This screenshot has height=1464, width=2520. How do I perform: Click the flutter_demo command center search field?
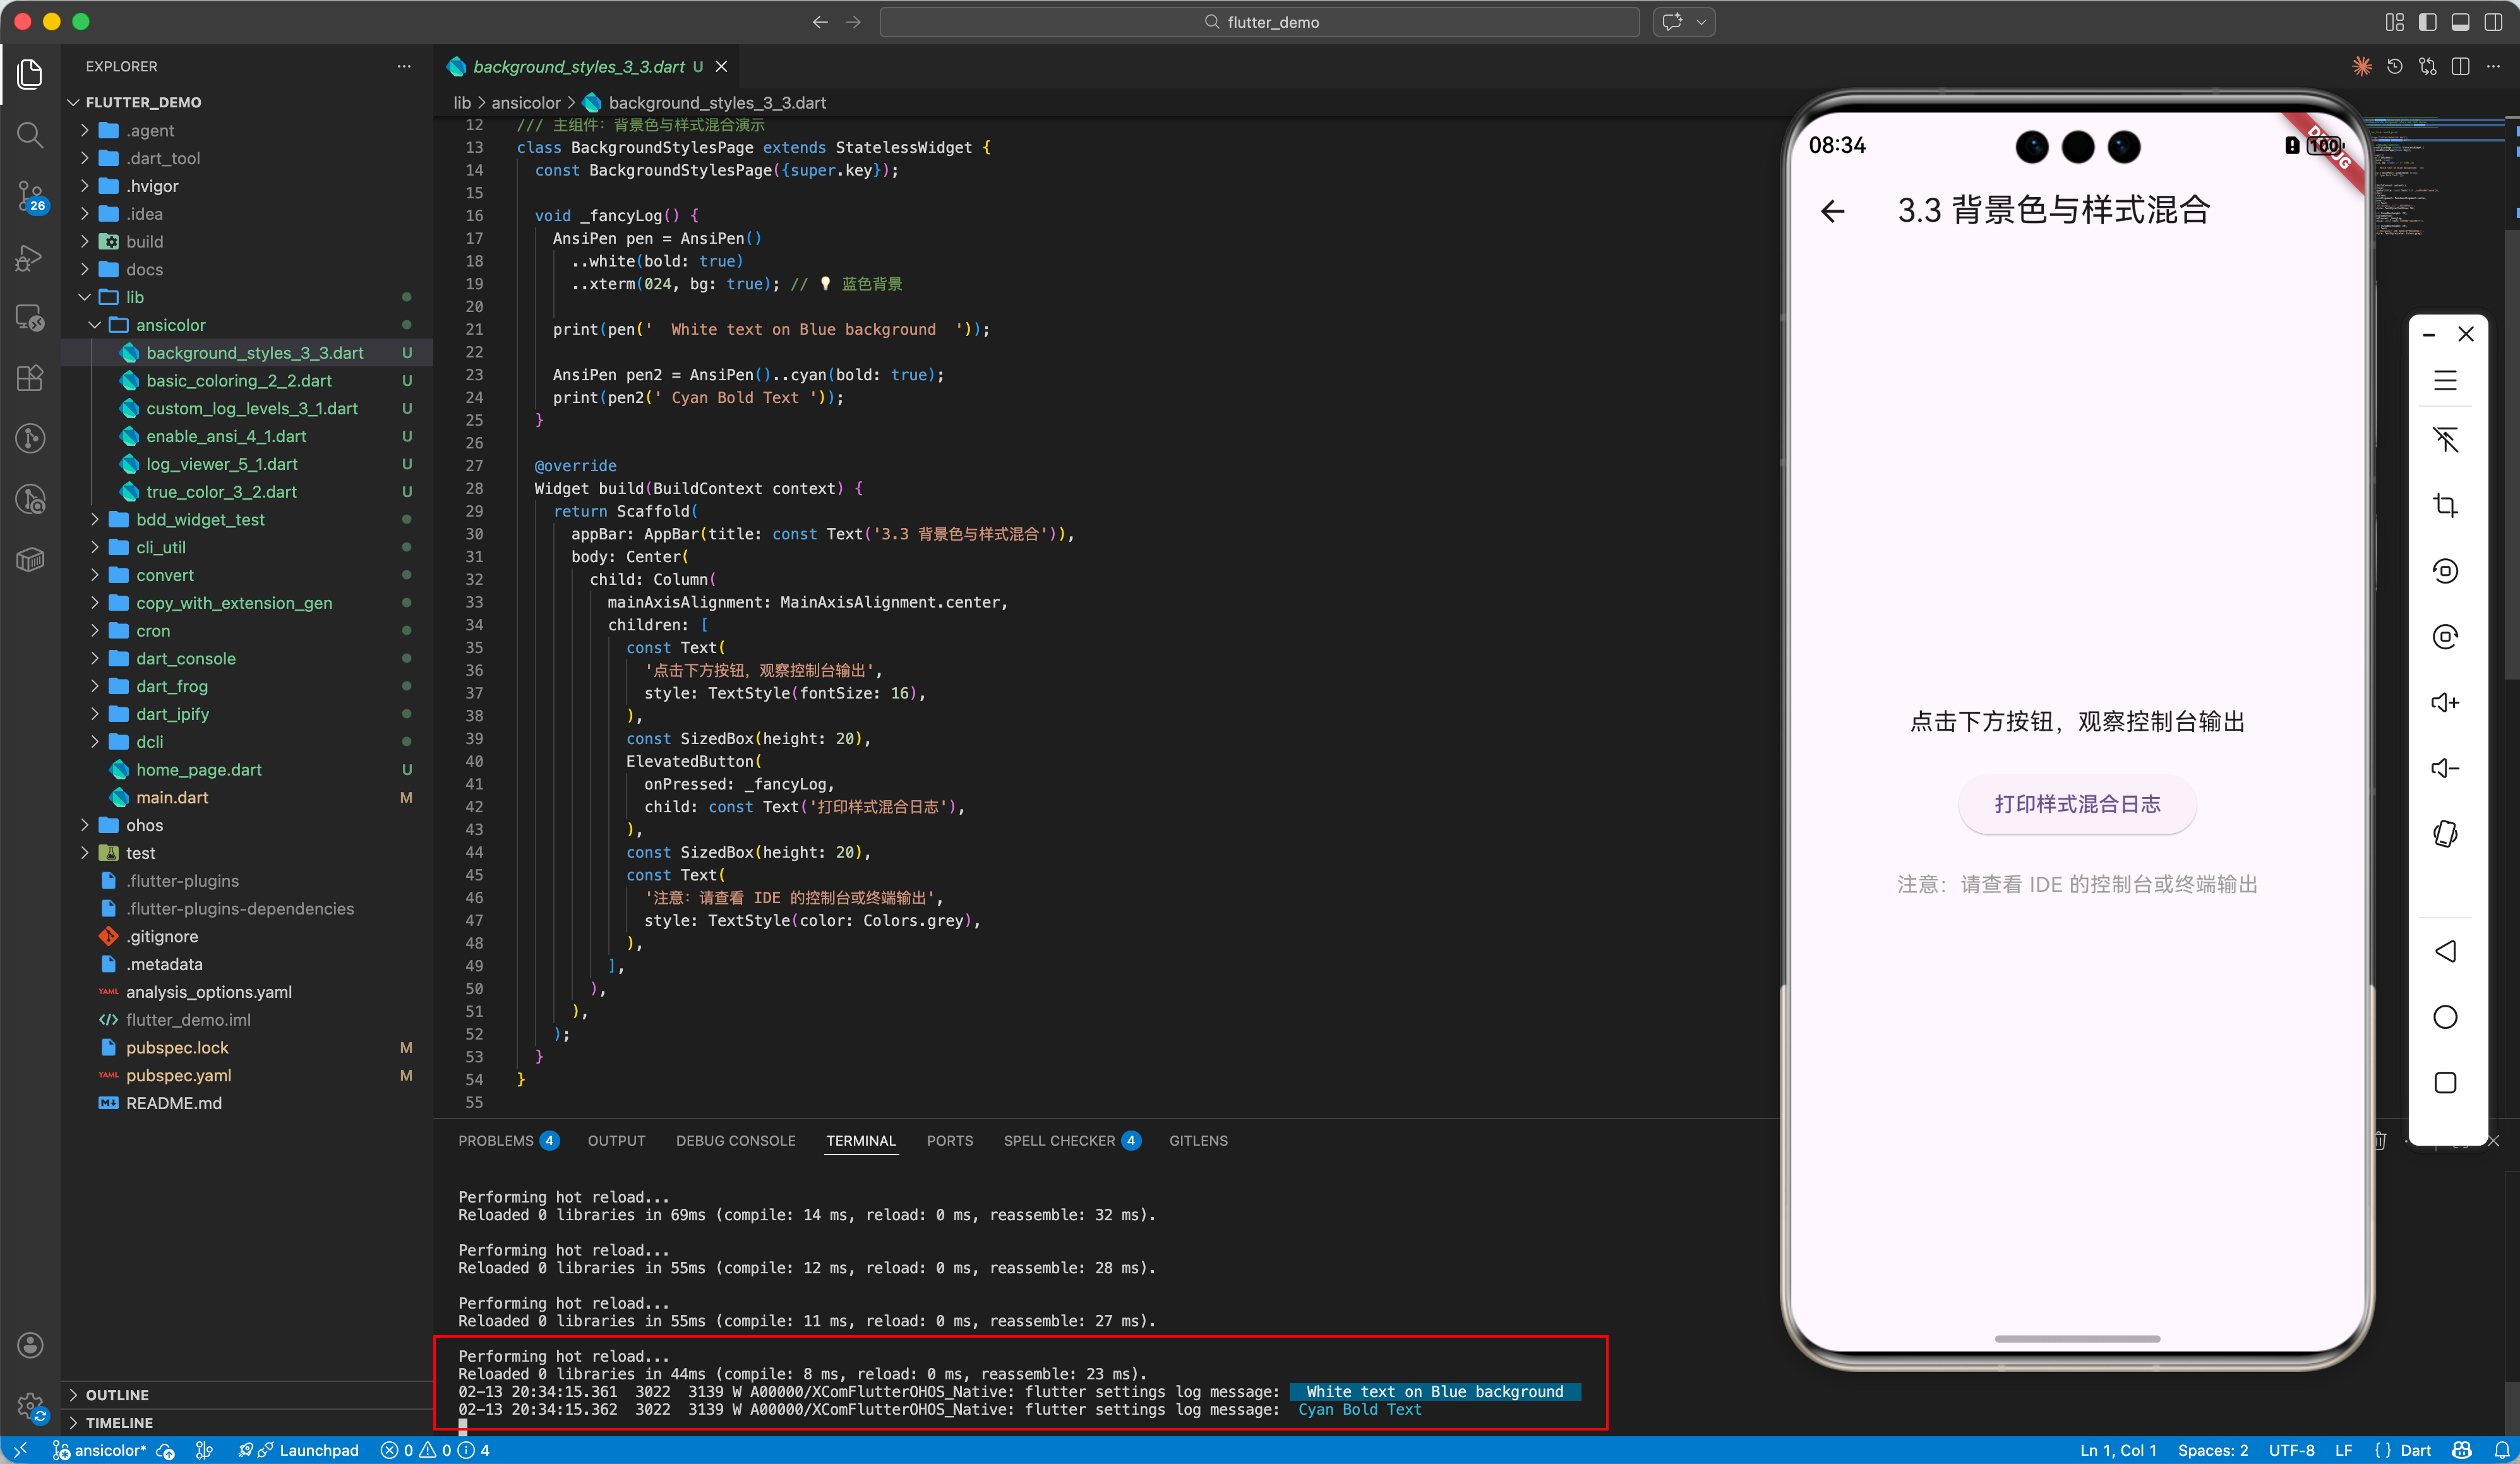(x=1259, y=22)
